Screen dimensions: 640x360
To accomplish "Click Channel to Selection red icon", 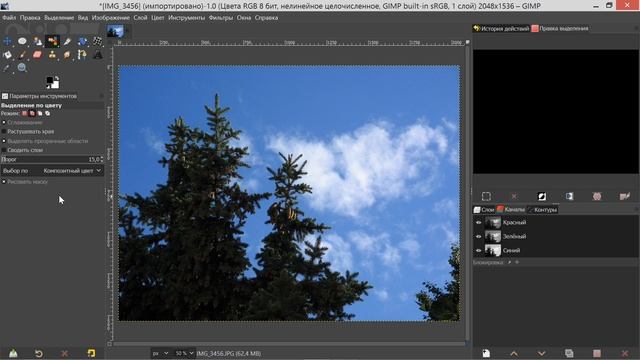I will coord(597,353).
